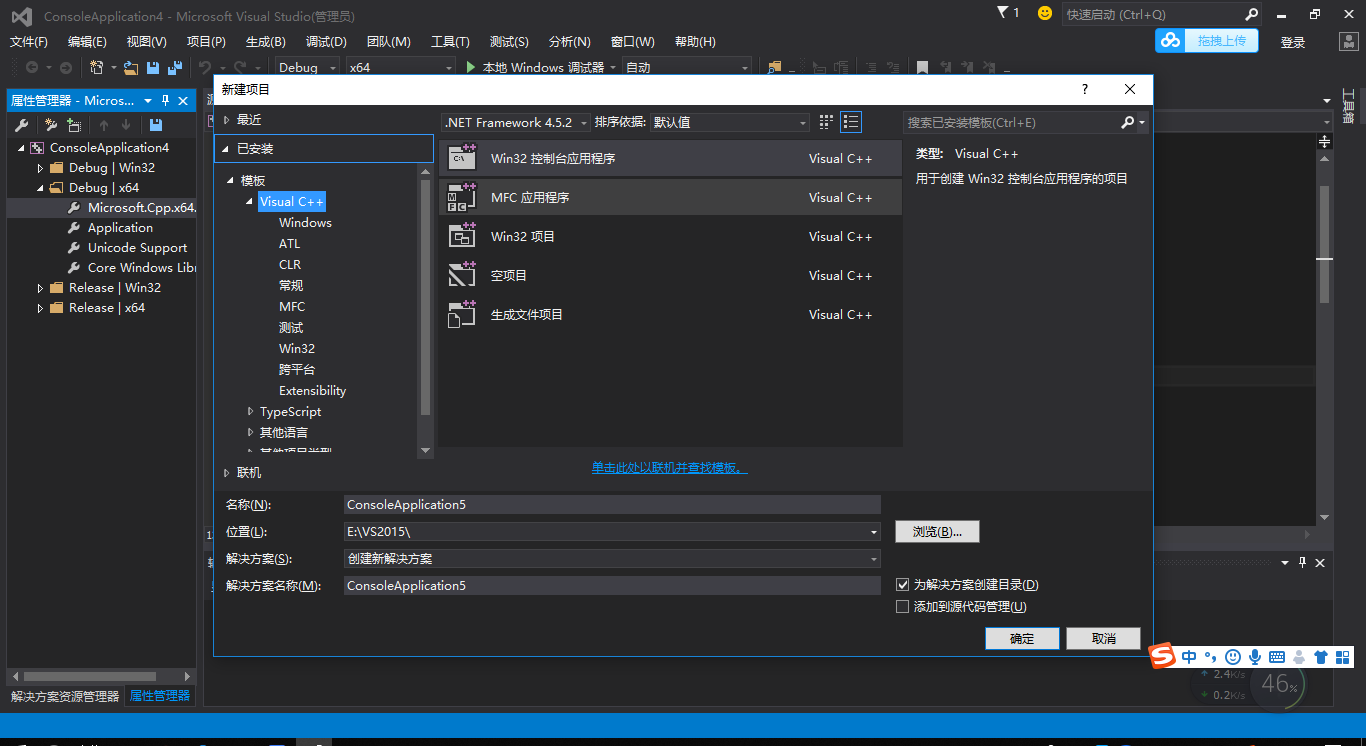Select the MFC 应用程序 template icon
The width and height of the screenshot is (1366, 746).
462,197
